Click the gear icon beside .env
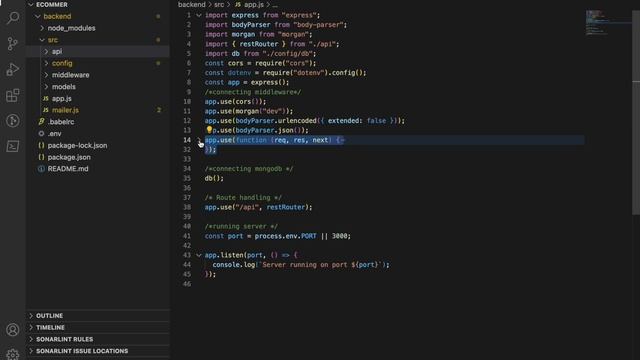 click(41, 133)
